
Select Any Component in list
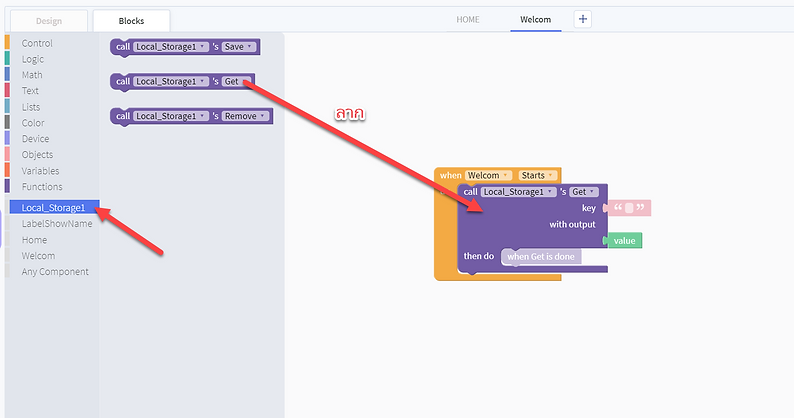[x=55, y=272]
